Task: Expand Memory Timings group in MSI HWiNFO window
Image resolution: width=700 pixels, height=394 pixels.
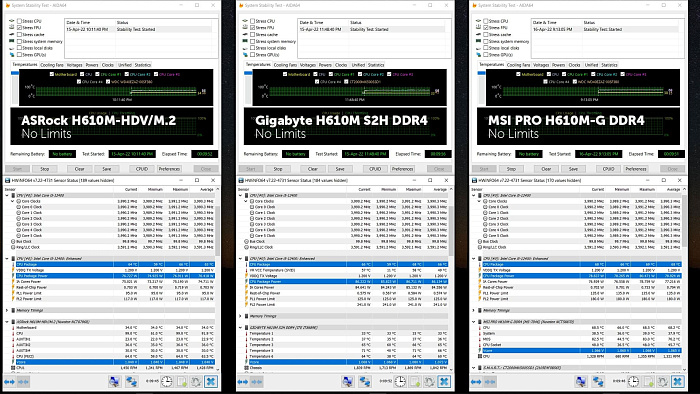Action: [474, 310]
